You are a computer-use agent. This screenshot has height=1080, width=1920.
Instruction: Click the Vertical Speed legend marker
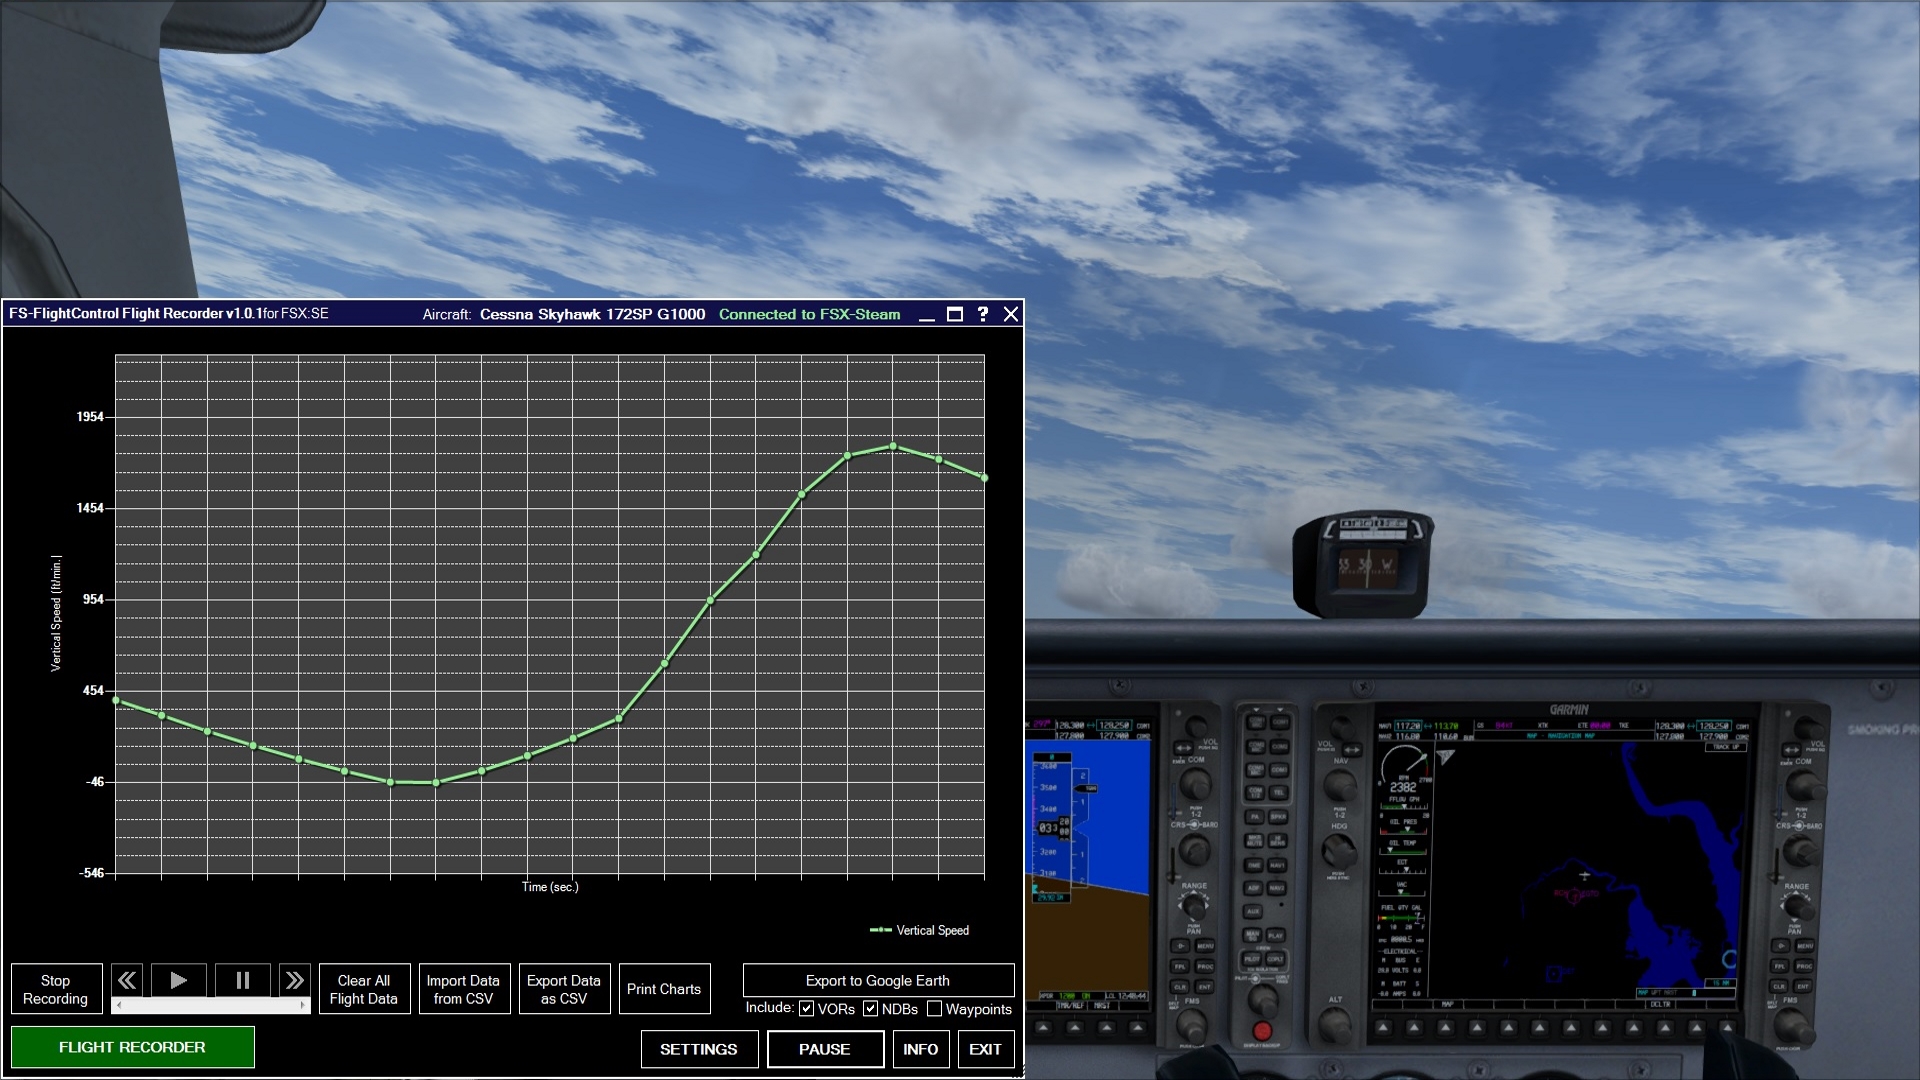coord(880,930)
